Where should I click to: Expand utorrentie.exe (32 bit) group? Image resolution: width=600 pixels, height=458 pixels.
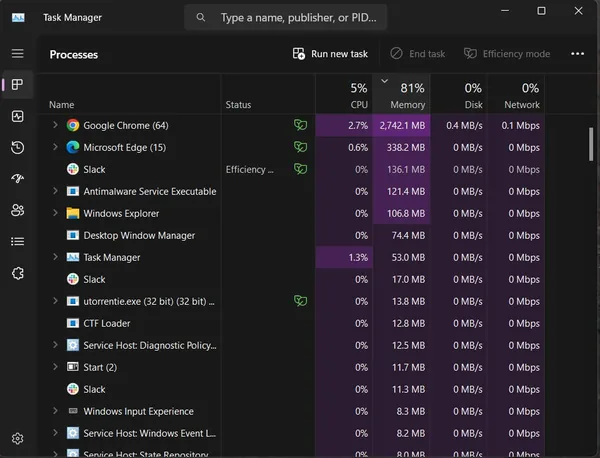(55, 301)
